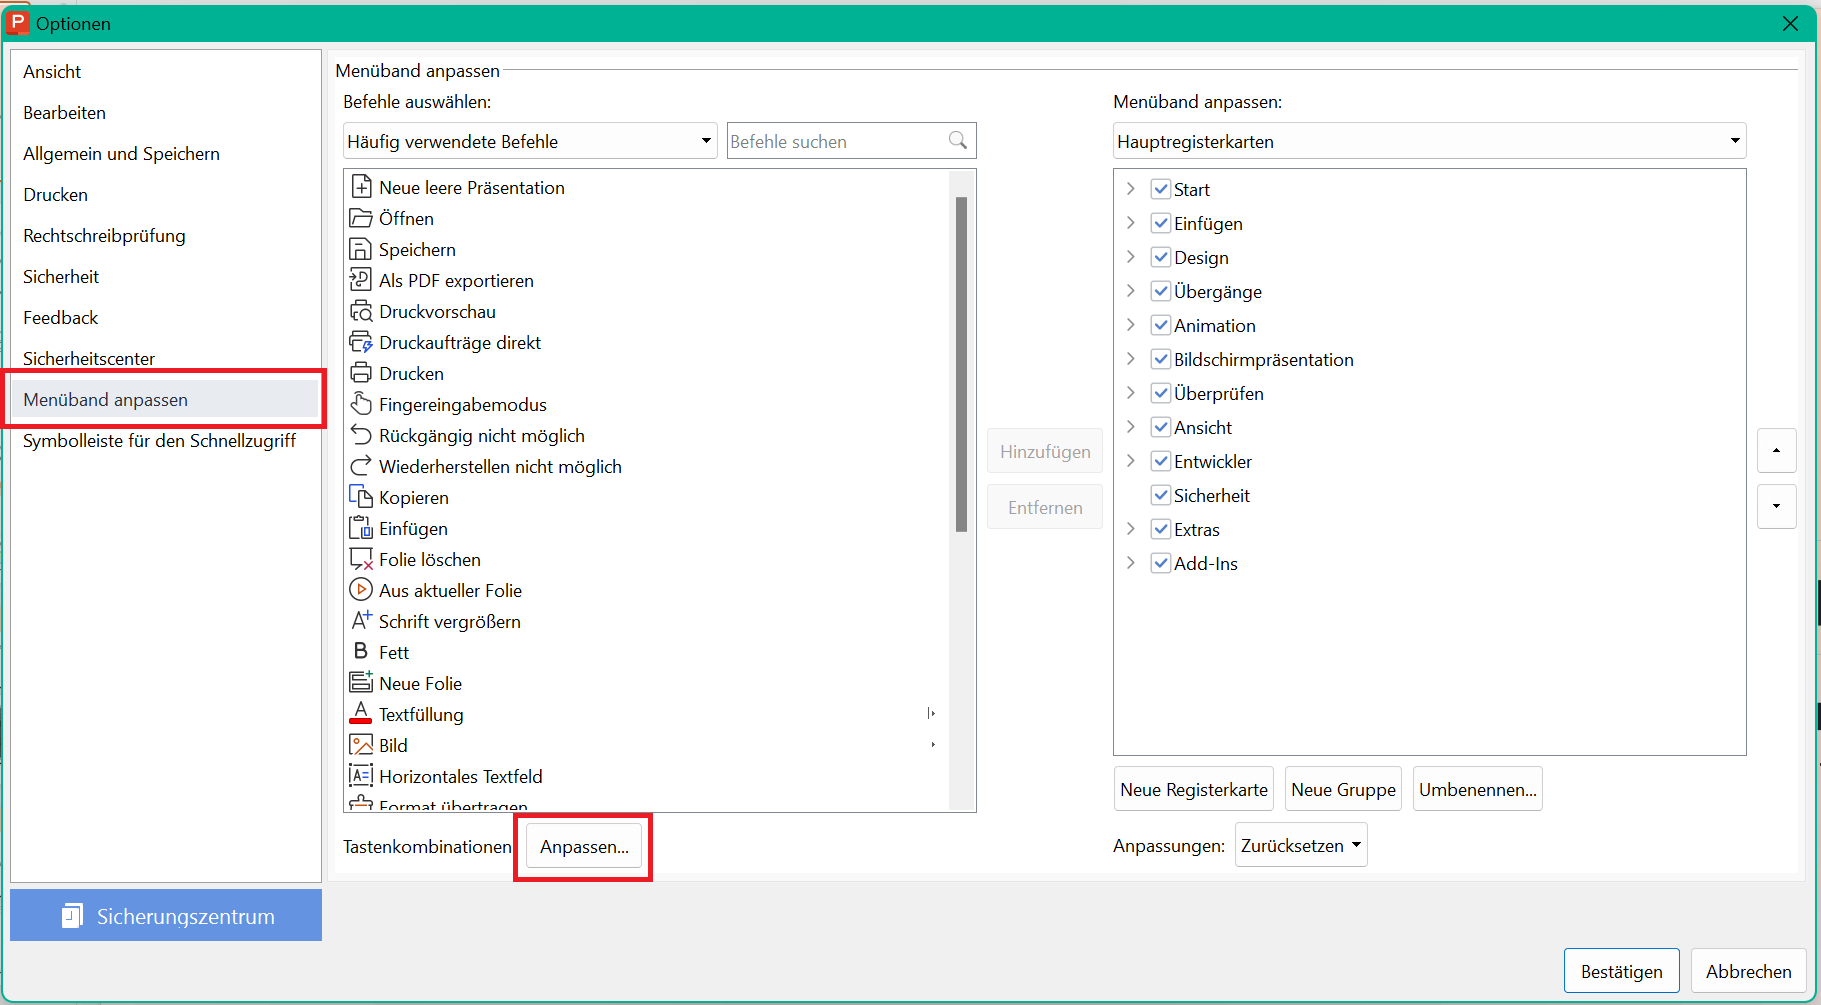Disable the Design tab checkbox
The height and width of the screenshot is (1005, 1821).
[1161, 258]
